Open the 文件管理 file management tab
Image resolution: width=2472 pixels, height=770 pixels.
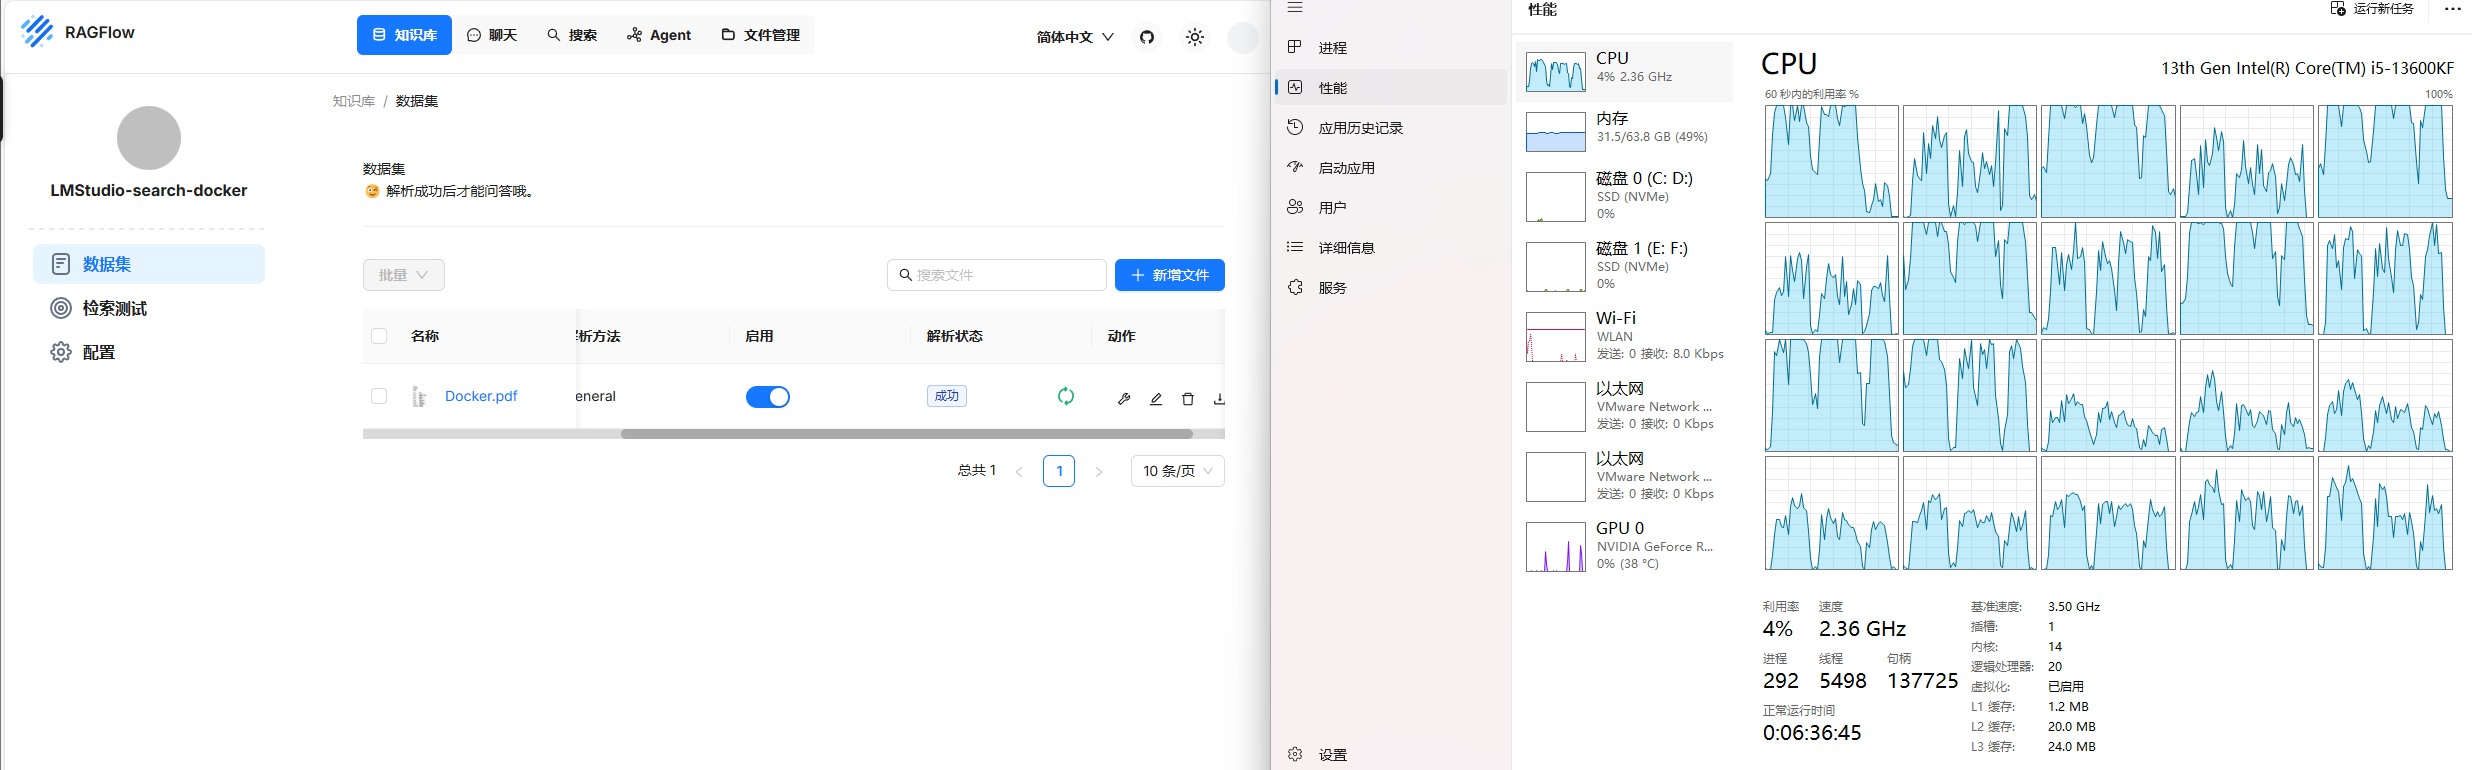pyautogui.click(x=761, y=35)
